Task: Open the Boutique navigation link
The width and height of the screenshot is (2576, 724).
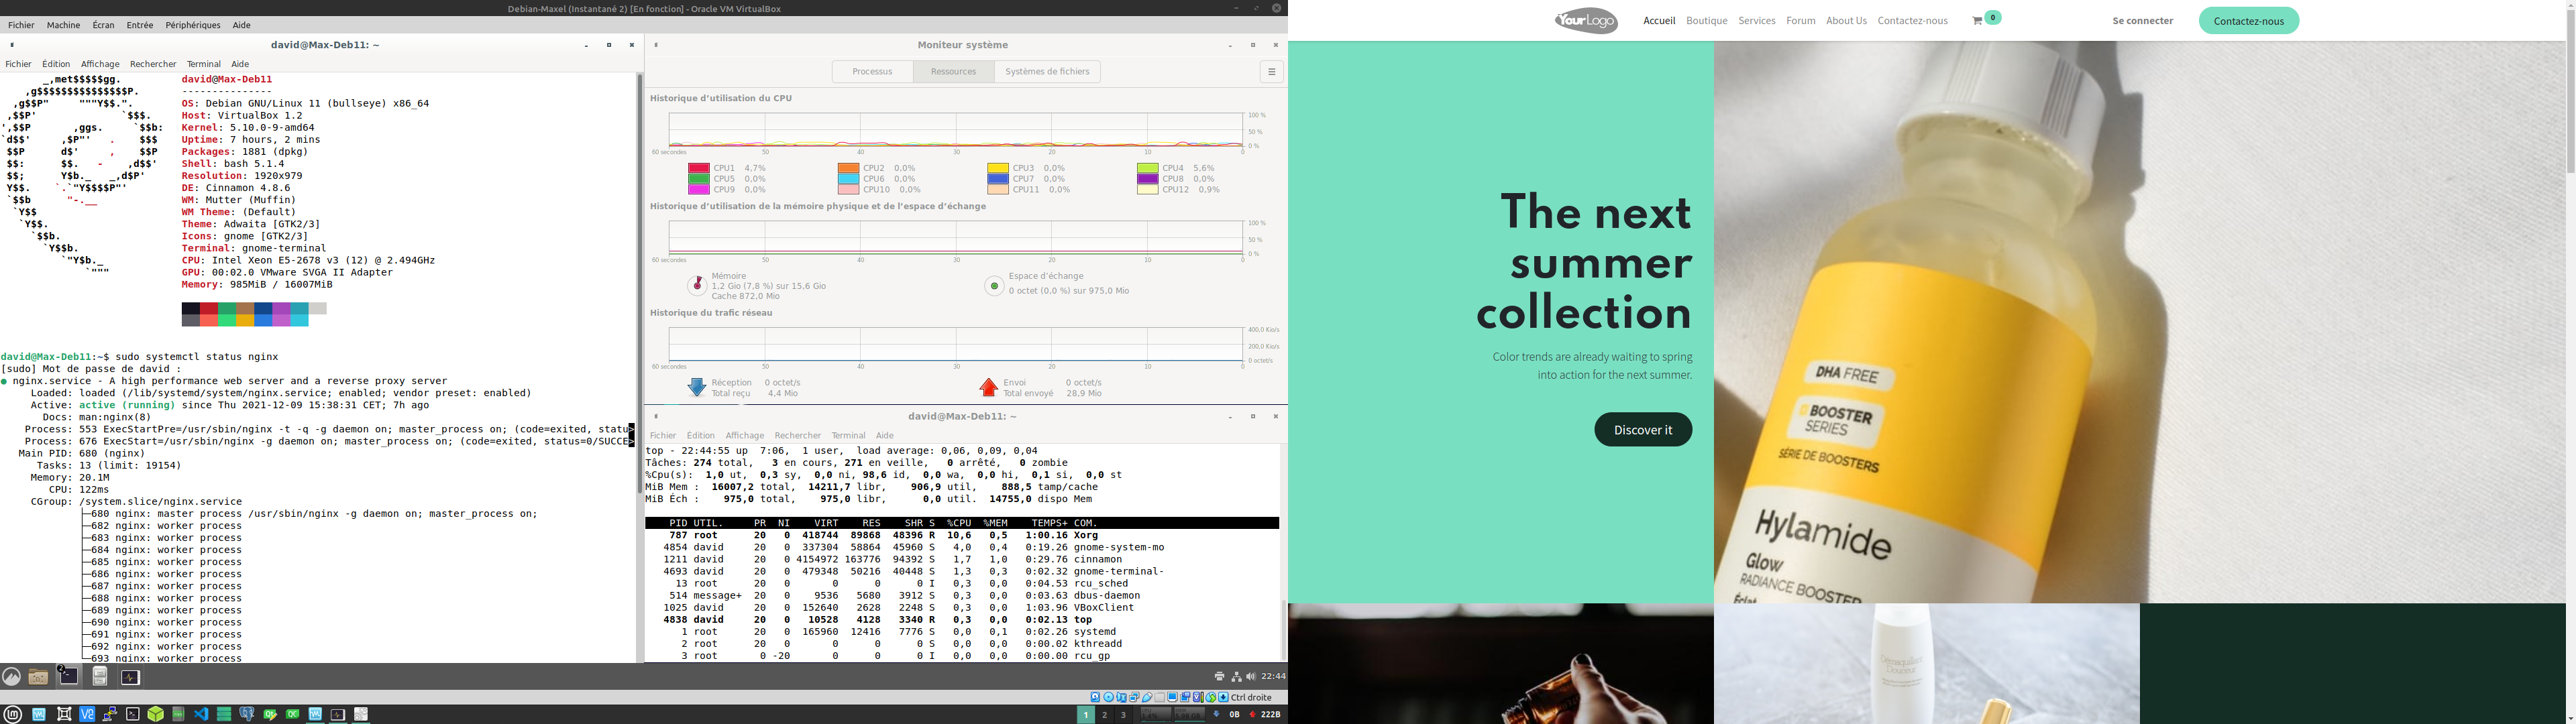Action: coord(1706,21)
